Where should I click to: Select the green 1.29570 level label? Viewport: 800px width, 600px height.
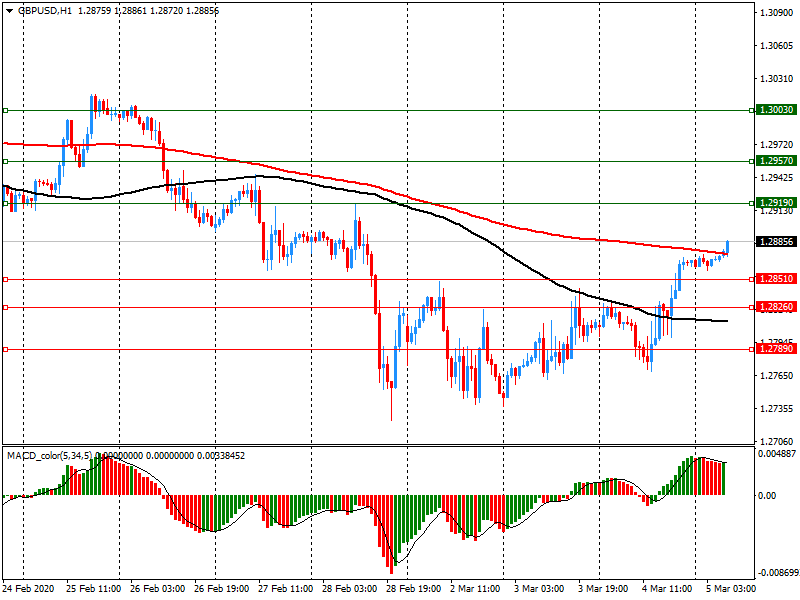(776, 161)
